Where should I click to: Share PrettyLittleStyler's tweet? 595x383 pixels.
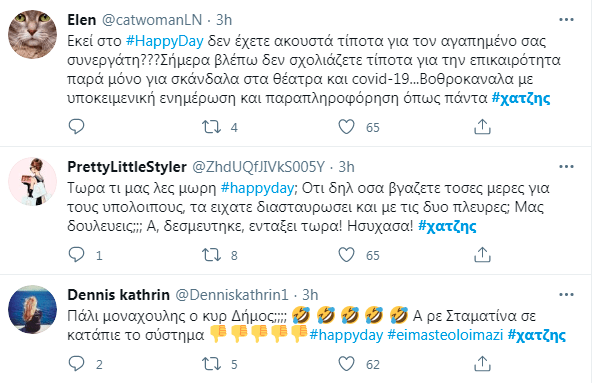click(482, 255)
